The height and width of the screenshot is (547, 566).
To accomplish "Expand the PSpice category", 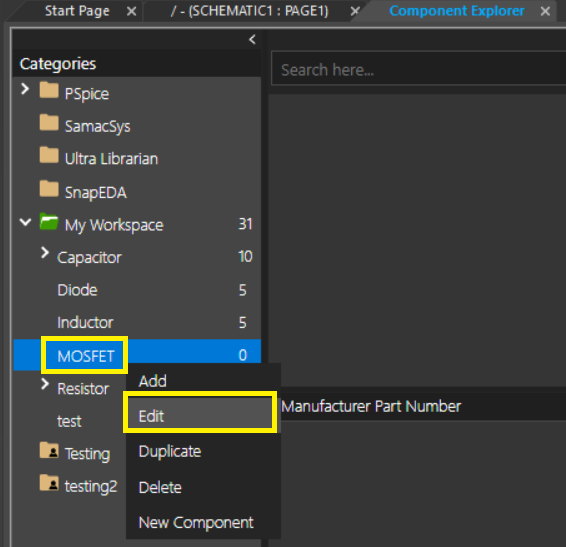I will point(25,89).
